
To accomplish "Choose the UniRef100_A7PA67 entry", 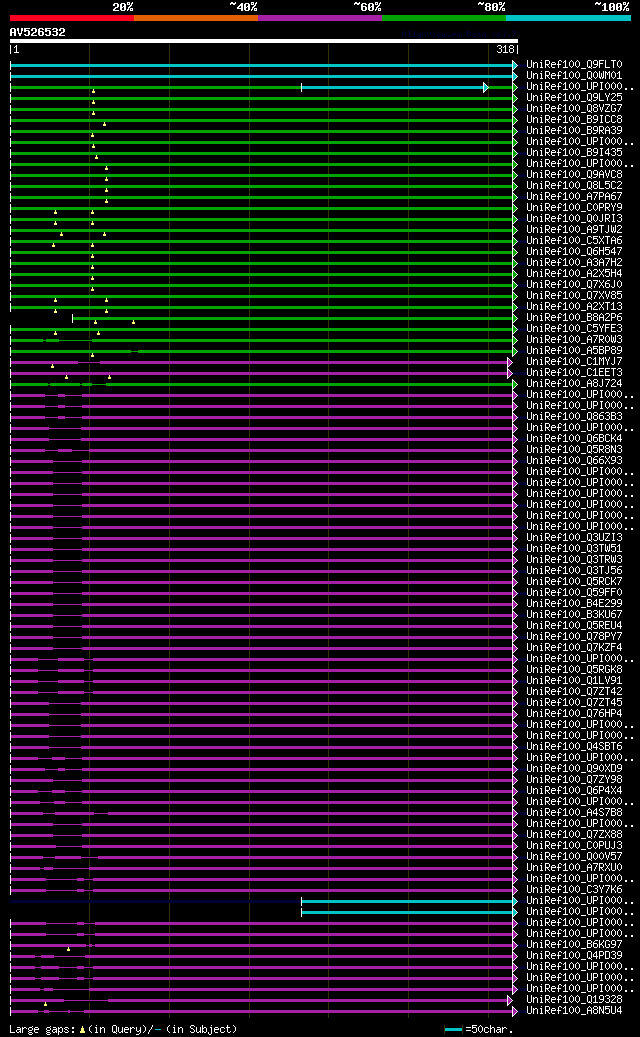I will 574,197.
